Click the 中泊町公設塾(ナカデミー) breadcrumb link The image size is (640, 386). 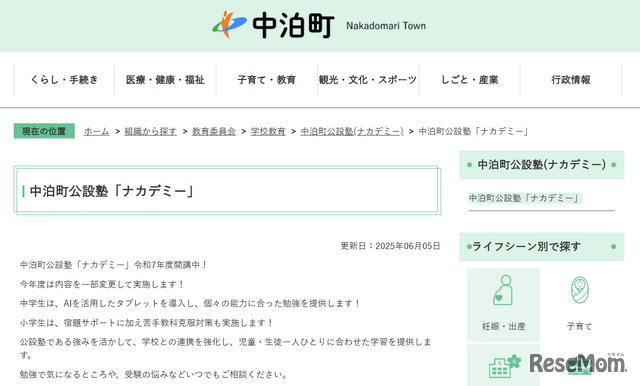352,131
